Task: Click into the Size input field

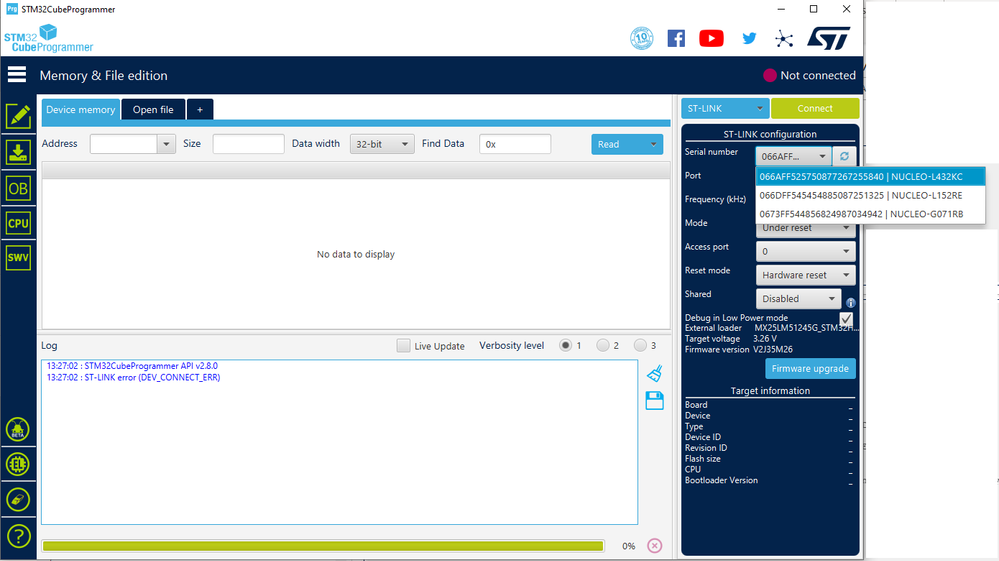Action: click(248, 144)
